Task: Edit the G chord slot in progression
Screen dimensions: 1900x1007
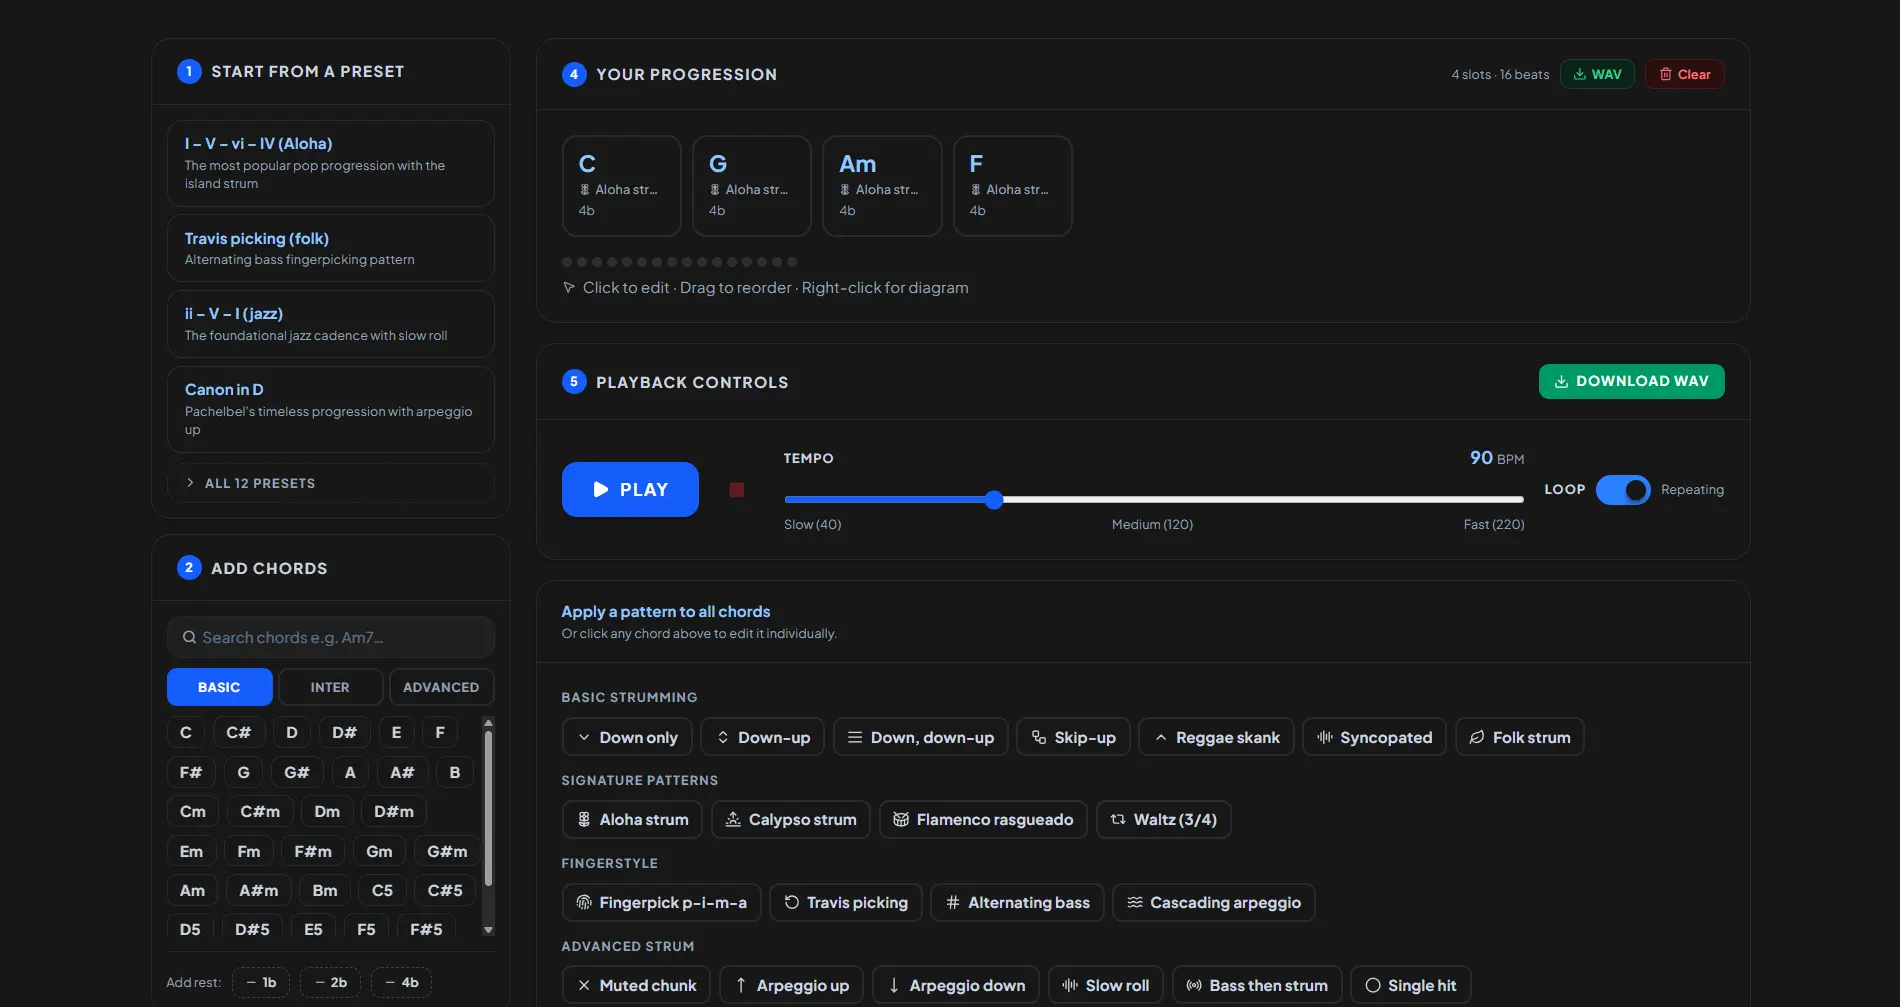Action: (752, 186)
